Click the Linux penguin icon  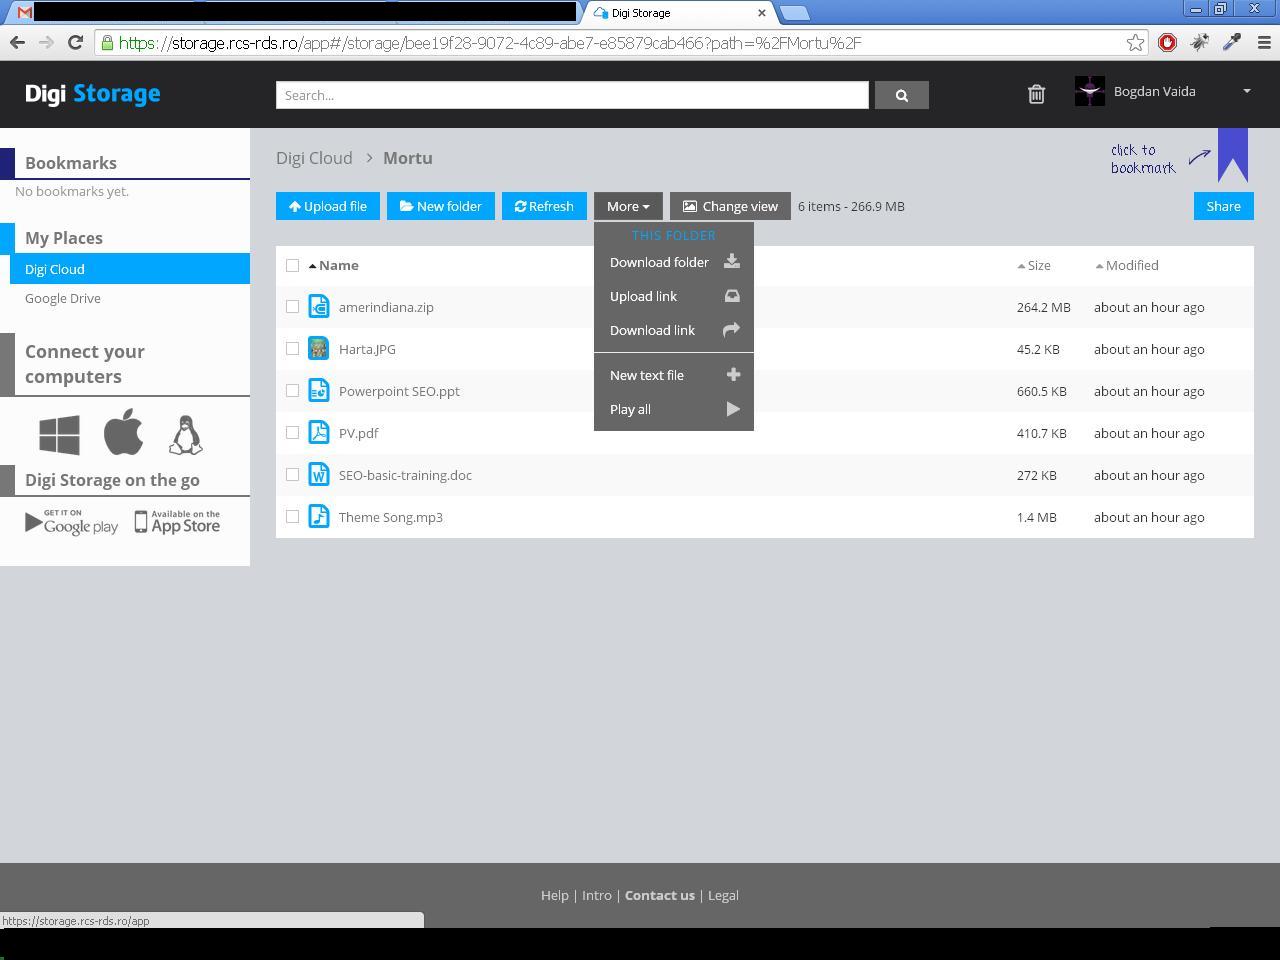186,435
